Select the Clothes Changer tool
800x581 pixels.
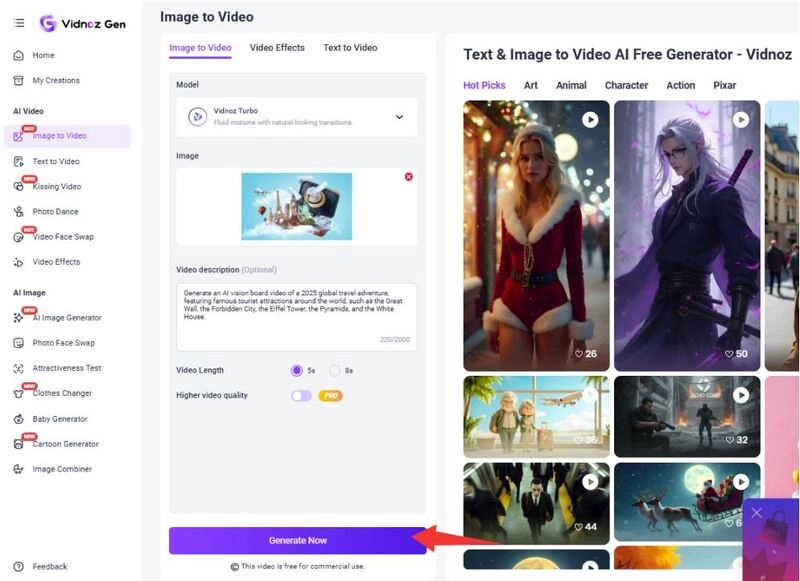(60, 394)
